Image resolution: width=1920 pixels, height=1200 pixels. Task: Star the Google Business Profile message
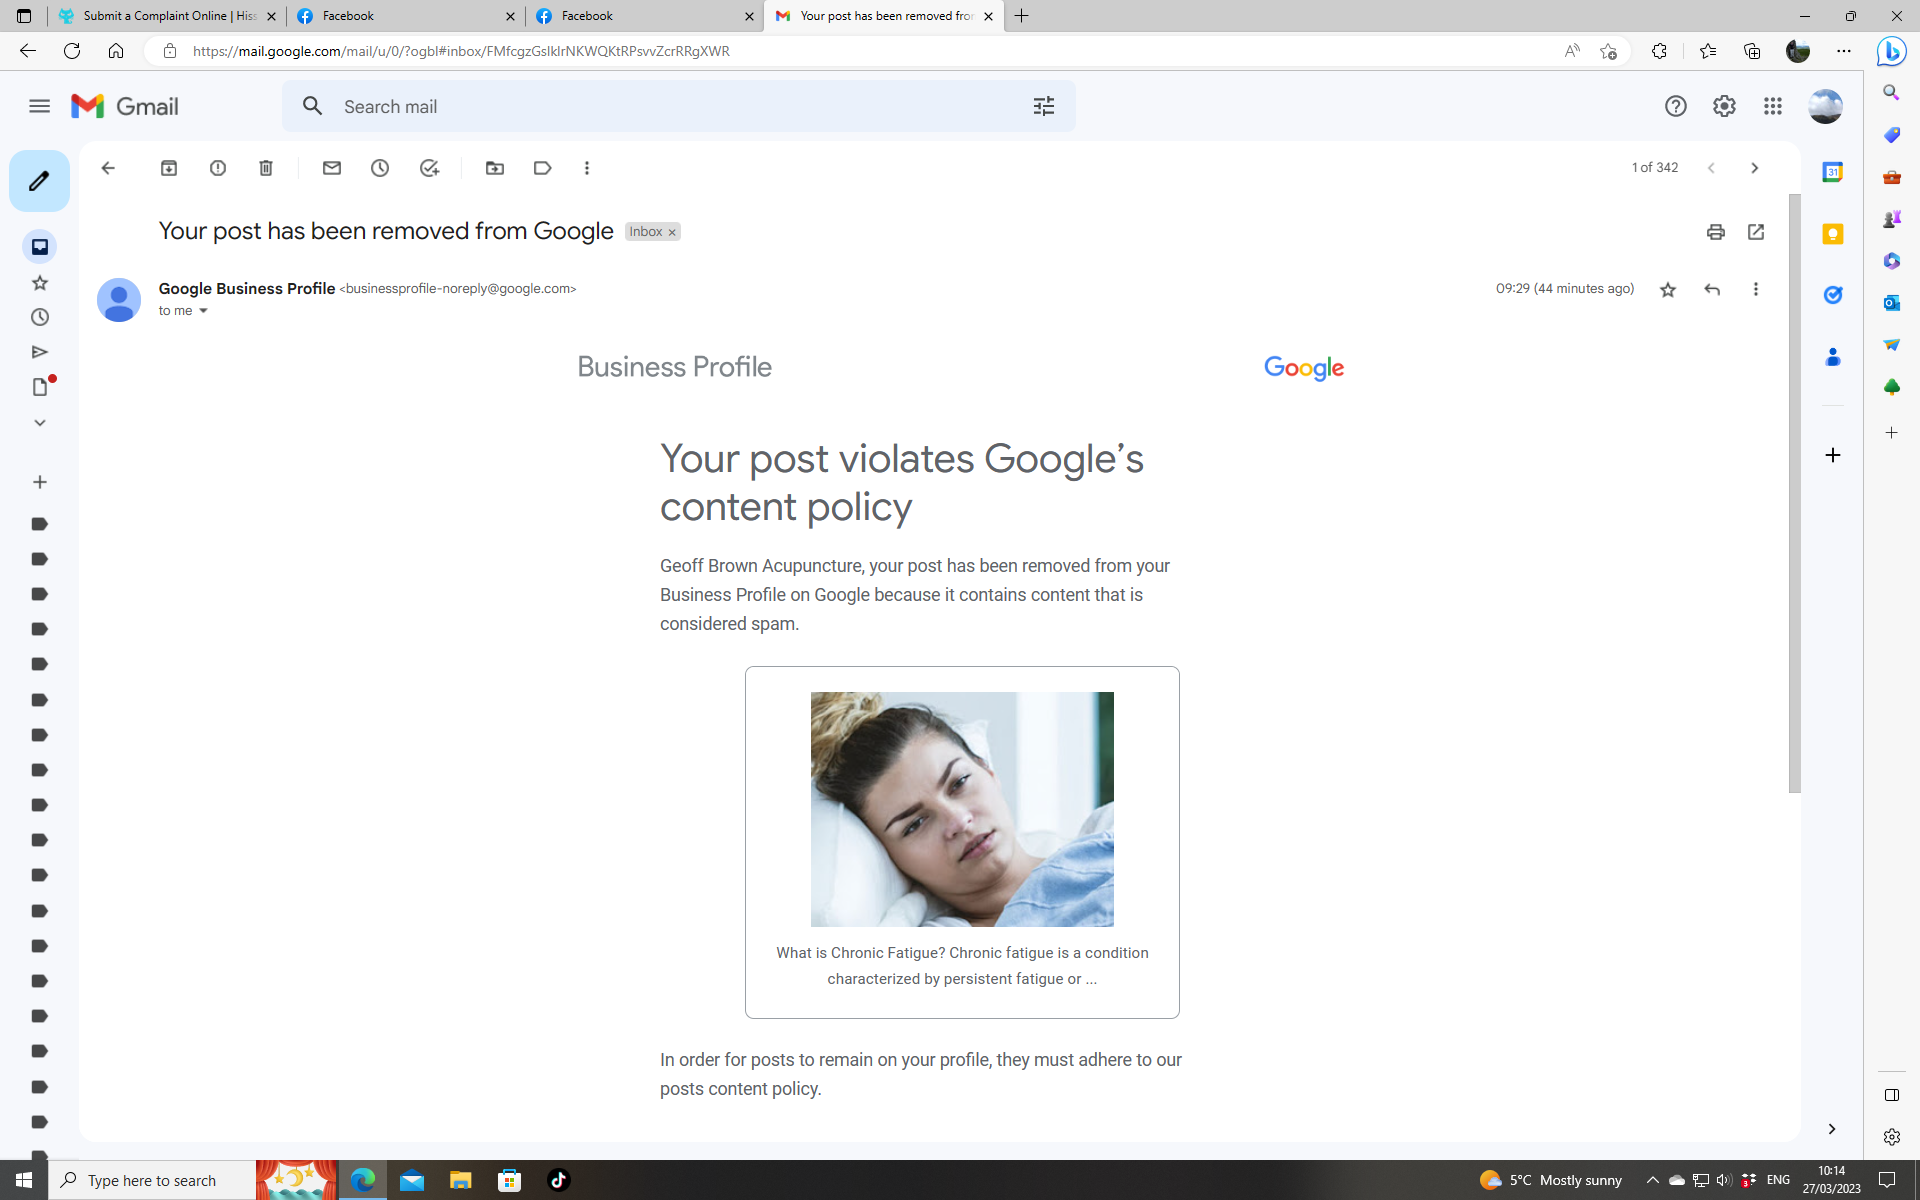(x=1667, y=289)
